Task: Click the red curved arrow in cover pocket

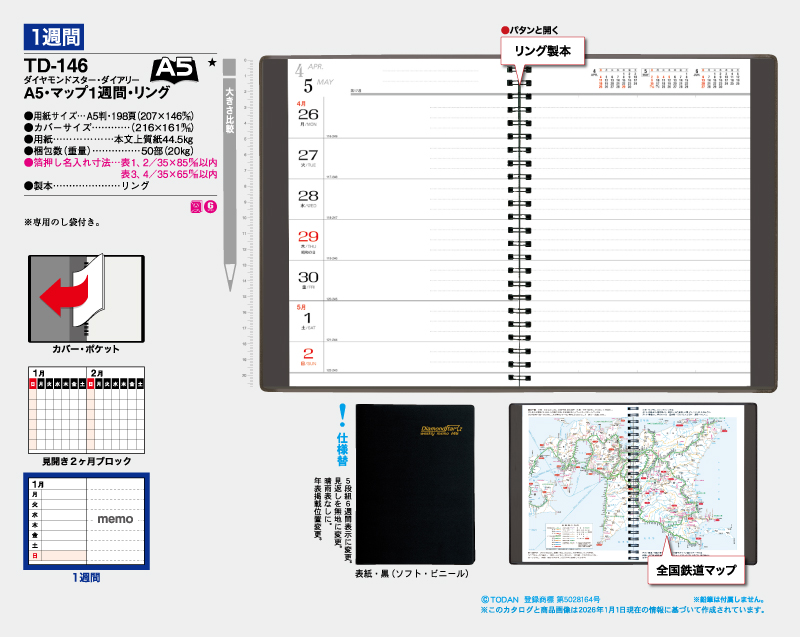Action: coord(64,296)
